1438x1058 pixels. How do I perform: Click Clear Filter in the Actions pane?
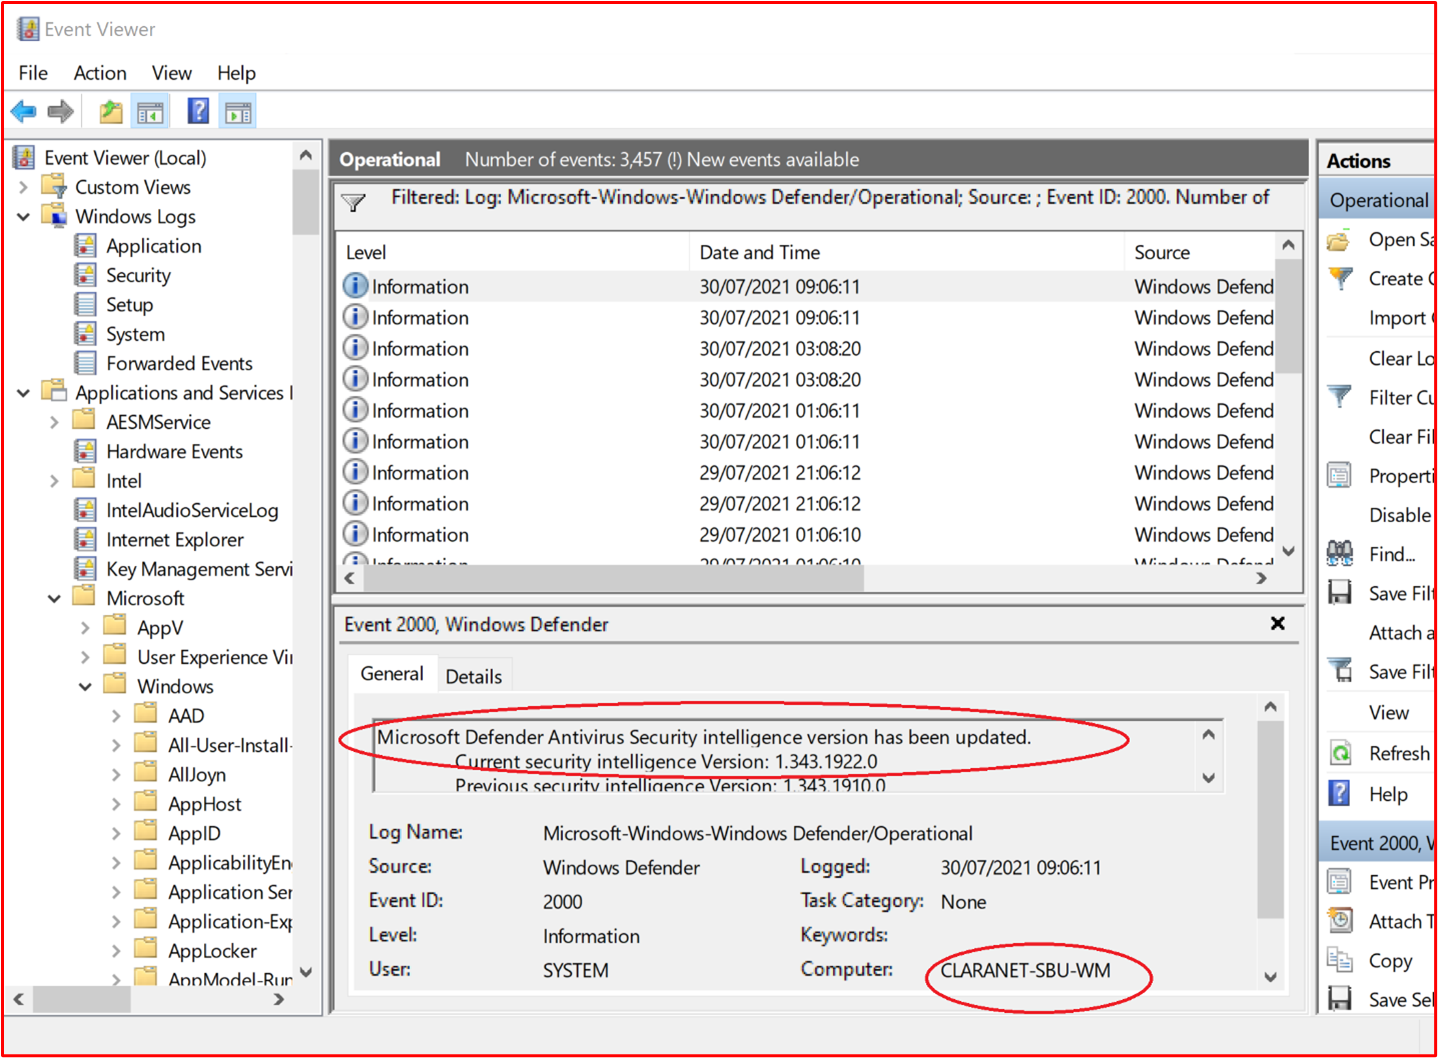(1401, 437)
